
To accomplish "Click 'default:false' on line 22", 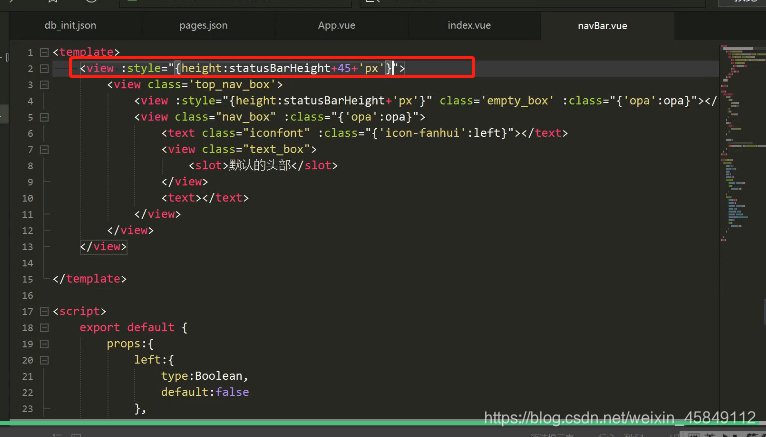I will tap(205, 392).
